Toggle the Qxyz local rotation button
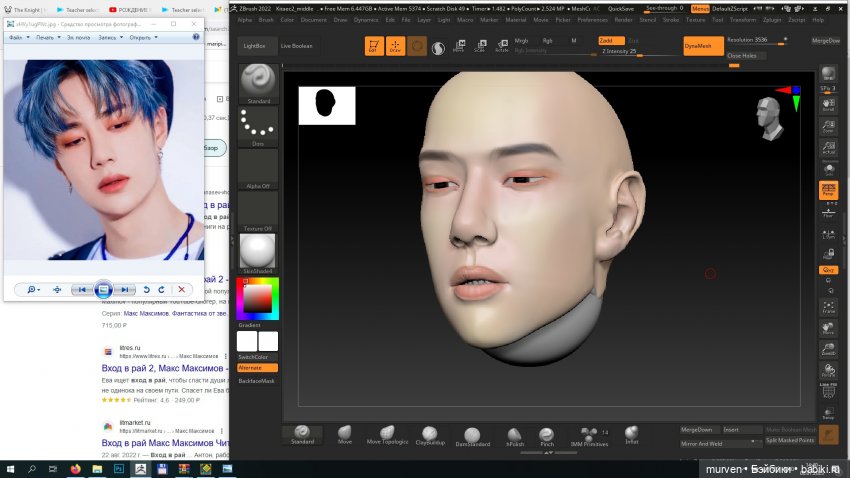Viewport: 850px width, 478px height. point(828,270)
